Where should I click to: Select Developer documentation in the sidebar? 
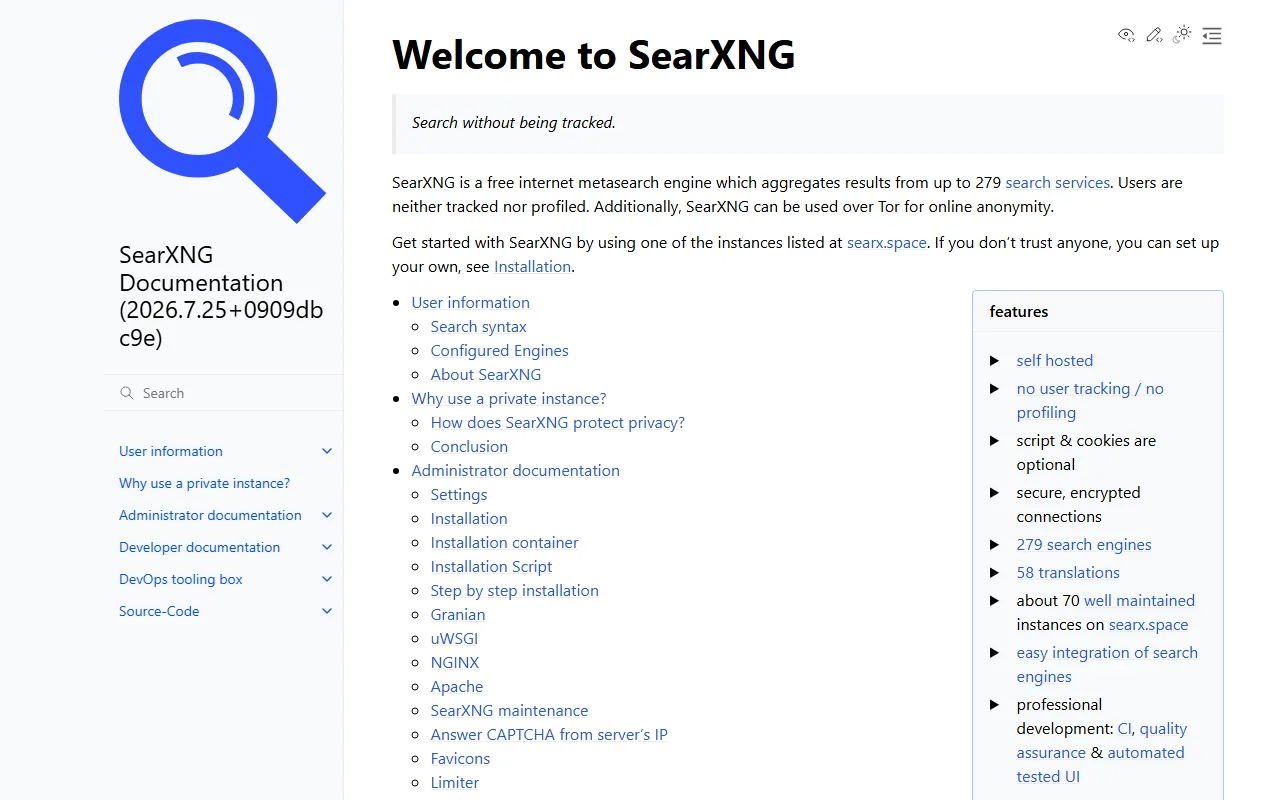(199, 547)
